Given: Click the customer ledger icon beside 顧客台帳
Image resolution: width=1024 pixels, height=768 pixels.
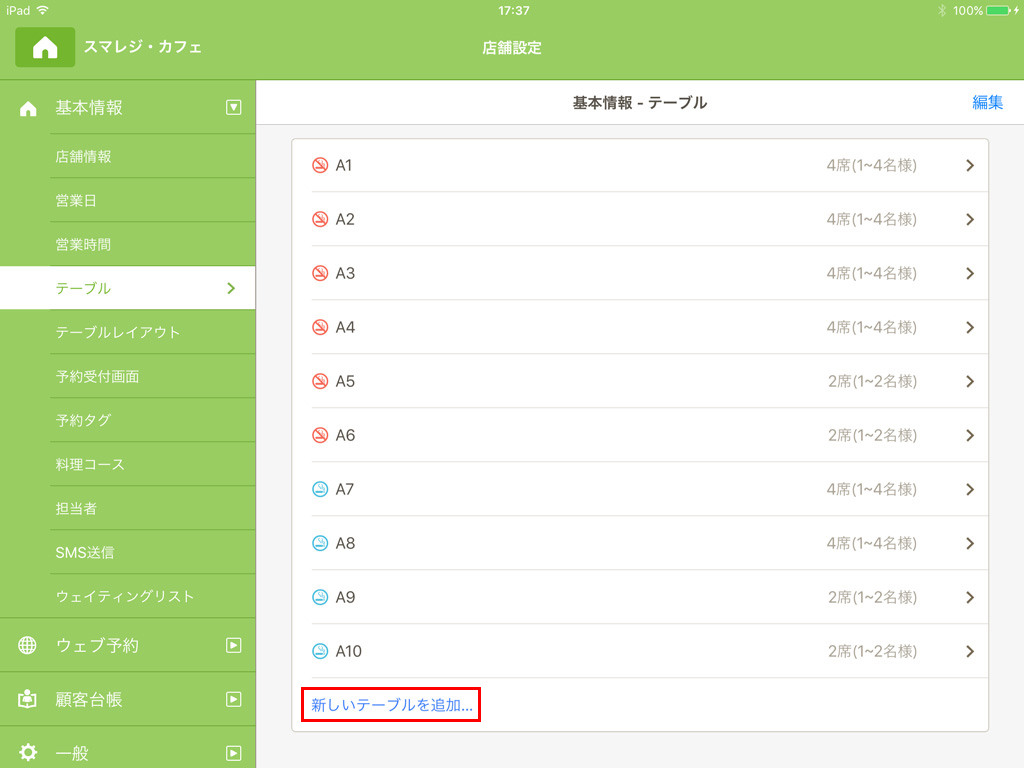Looking at the screenshot, I should [x=27, y=699].
